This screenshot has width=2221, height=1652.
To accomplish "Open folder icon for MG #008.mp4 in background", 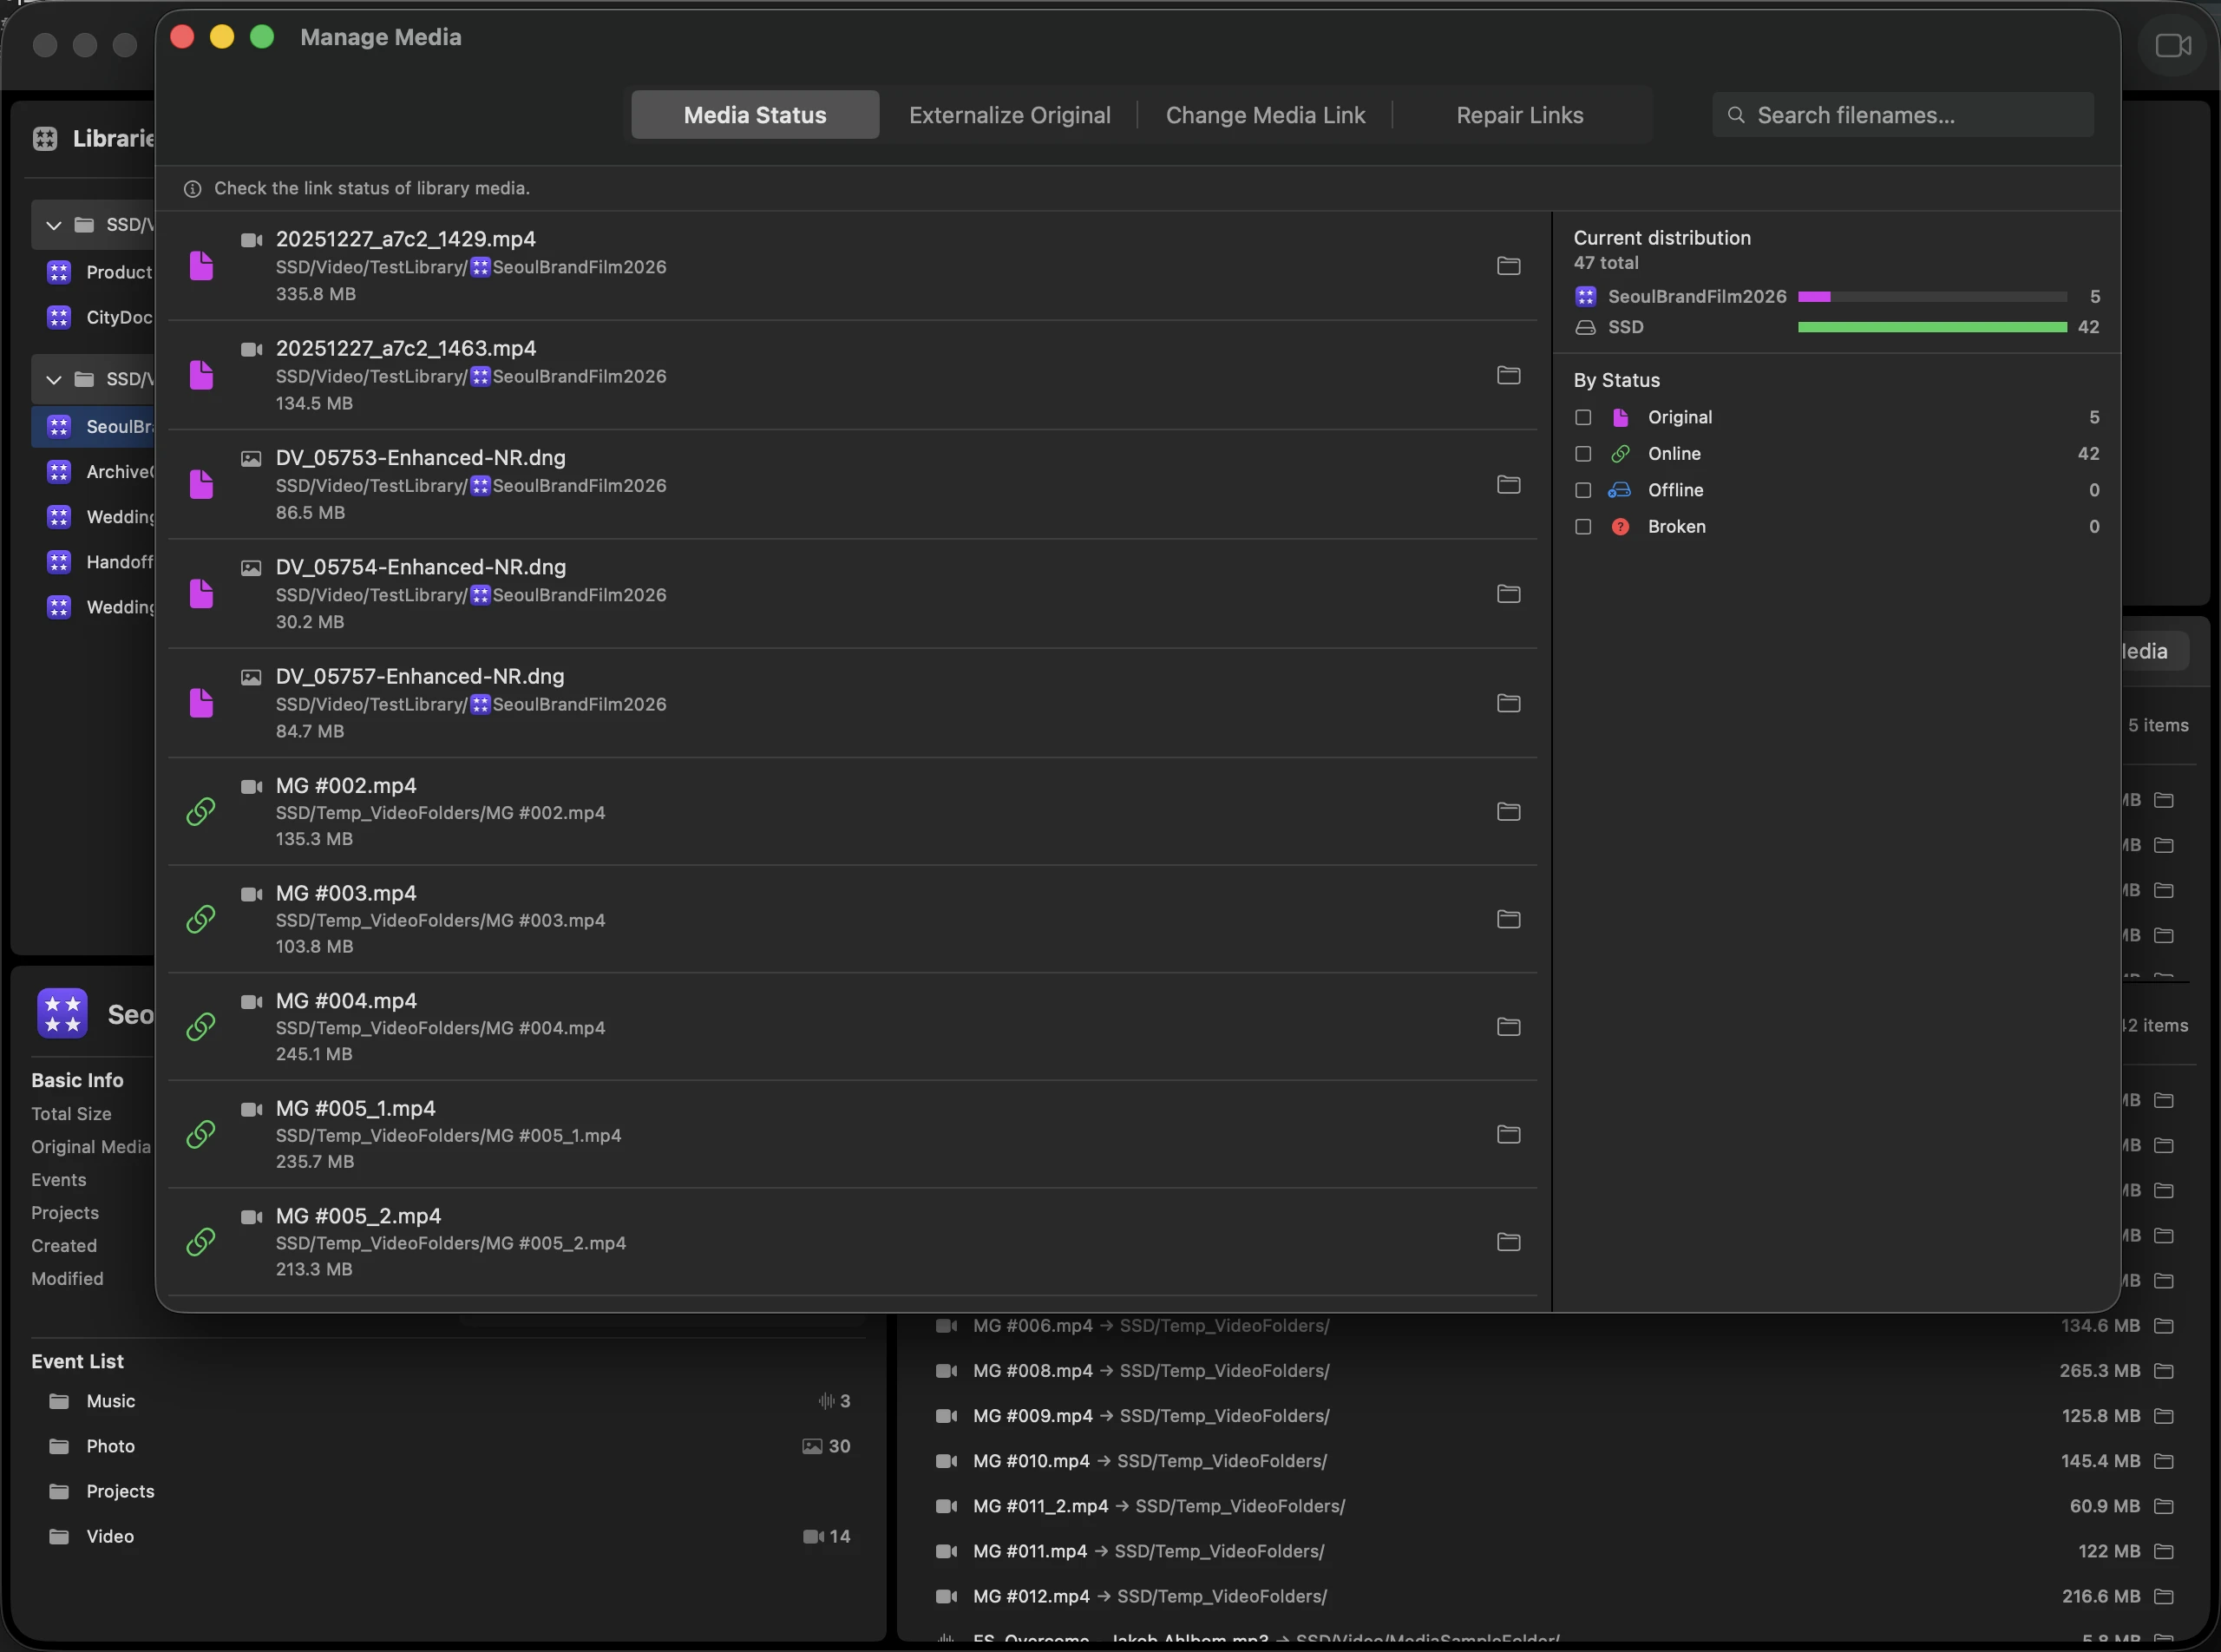I will point(2164,1371).
